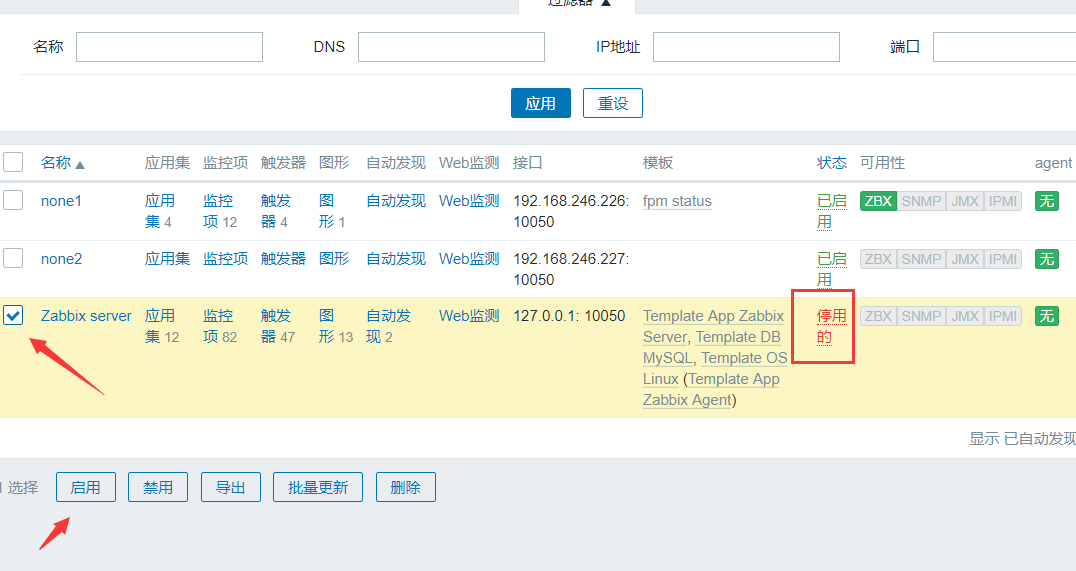The height and width of the screenshot is (571, 1076).
Task: Open Web监测 link for none2
Action: (469, 259)
